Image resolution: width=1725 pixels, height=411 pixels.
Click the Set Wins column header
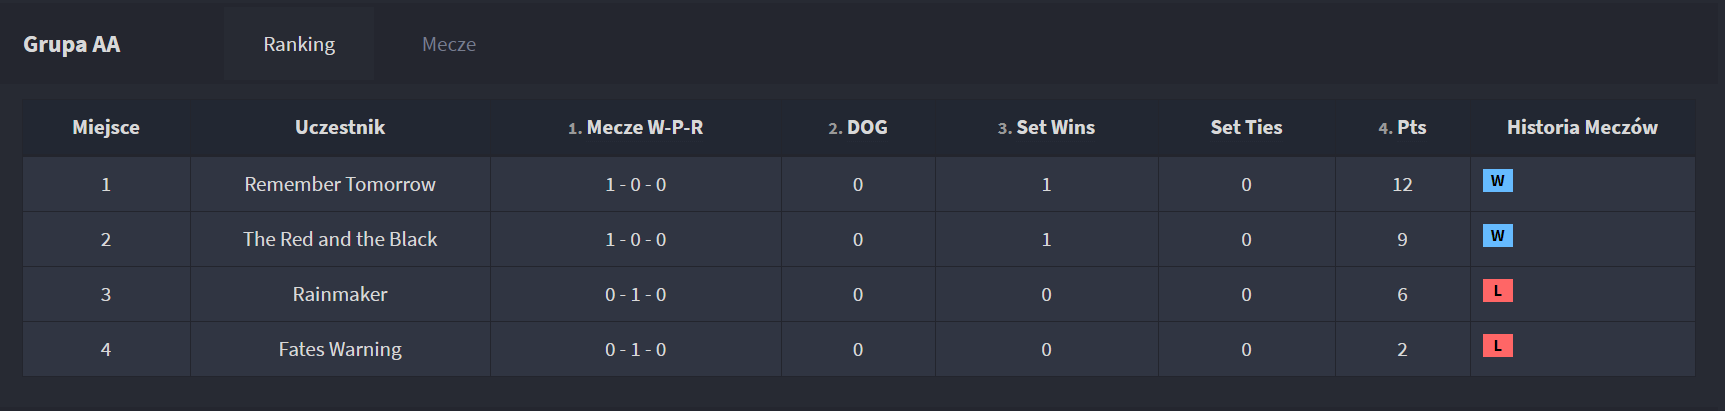pos(1046,127)
